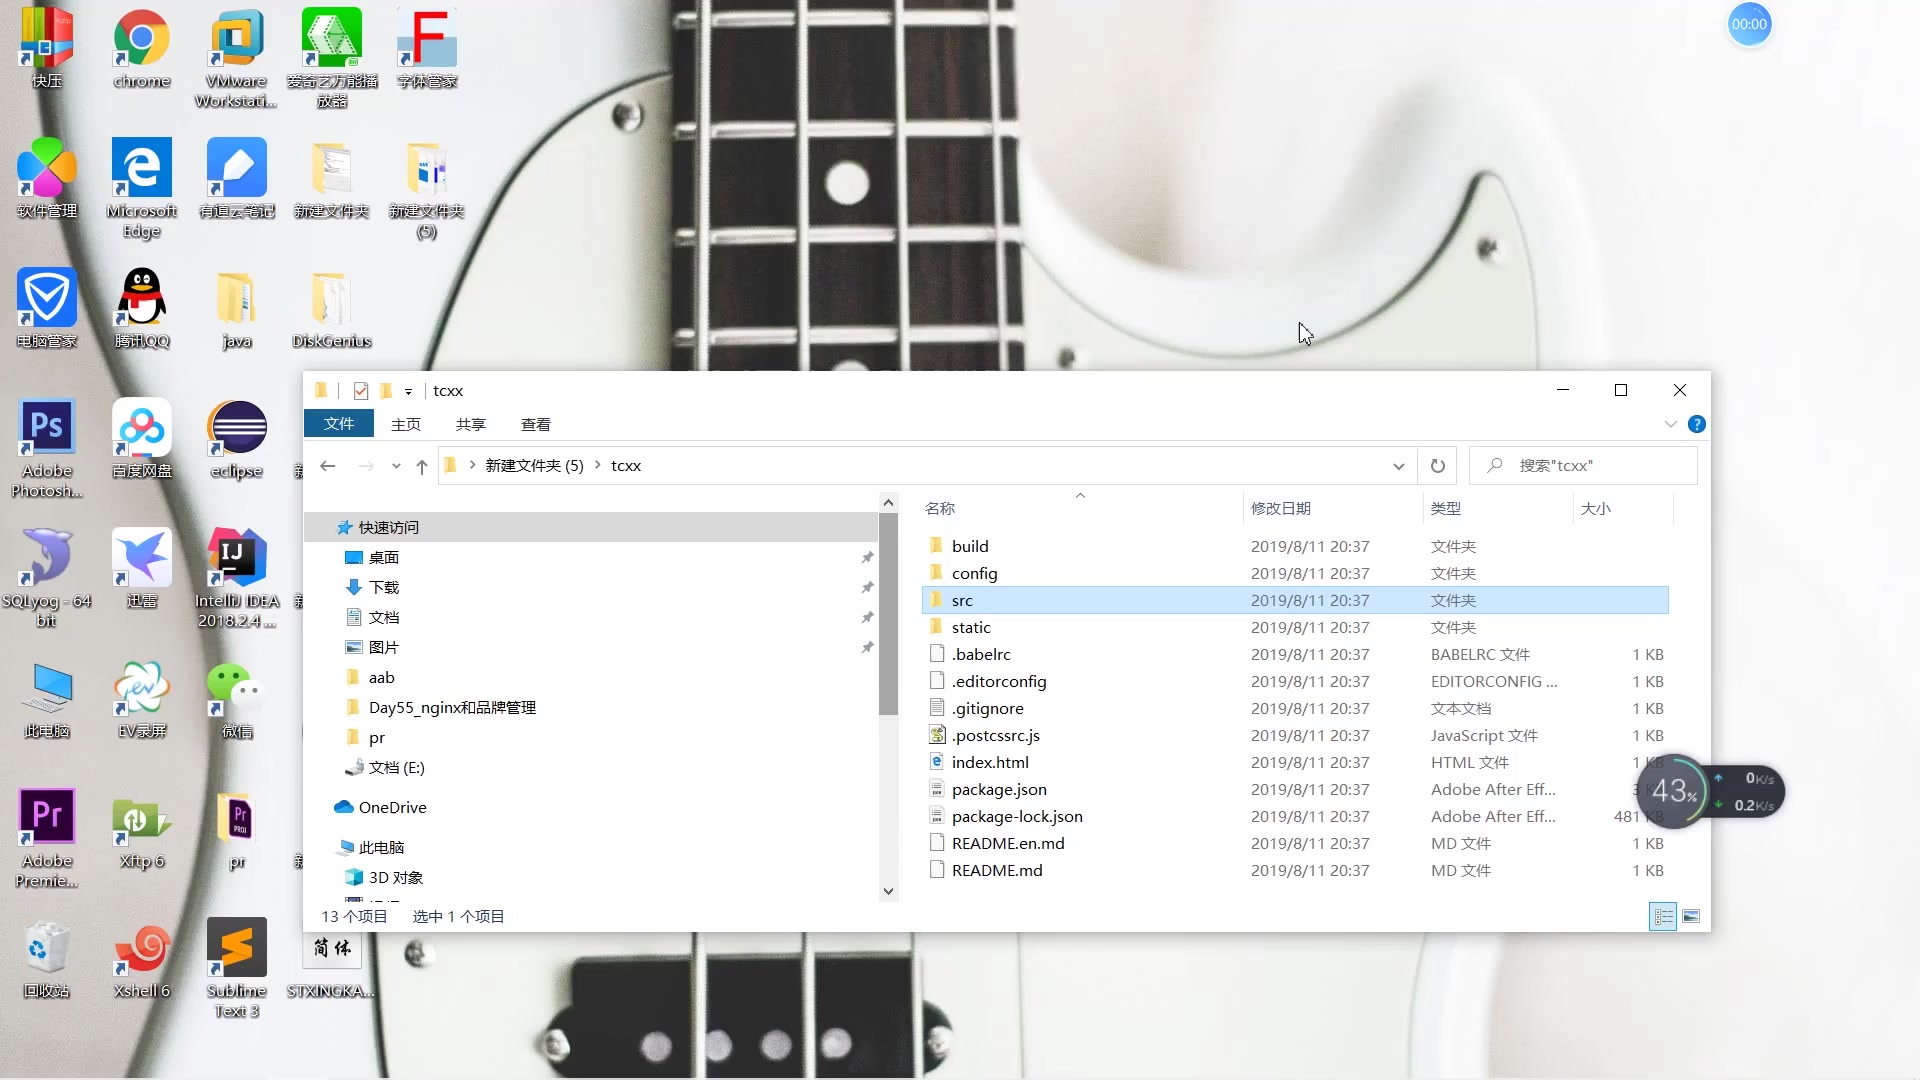
Task: Go up one folder level with the up arrow
Action: [x=421, y=466]
